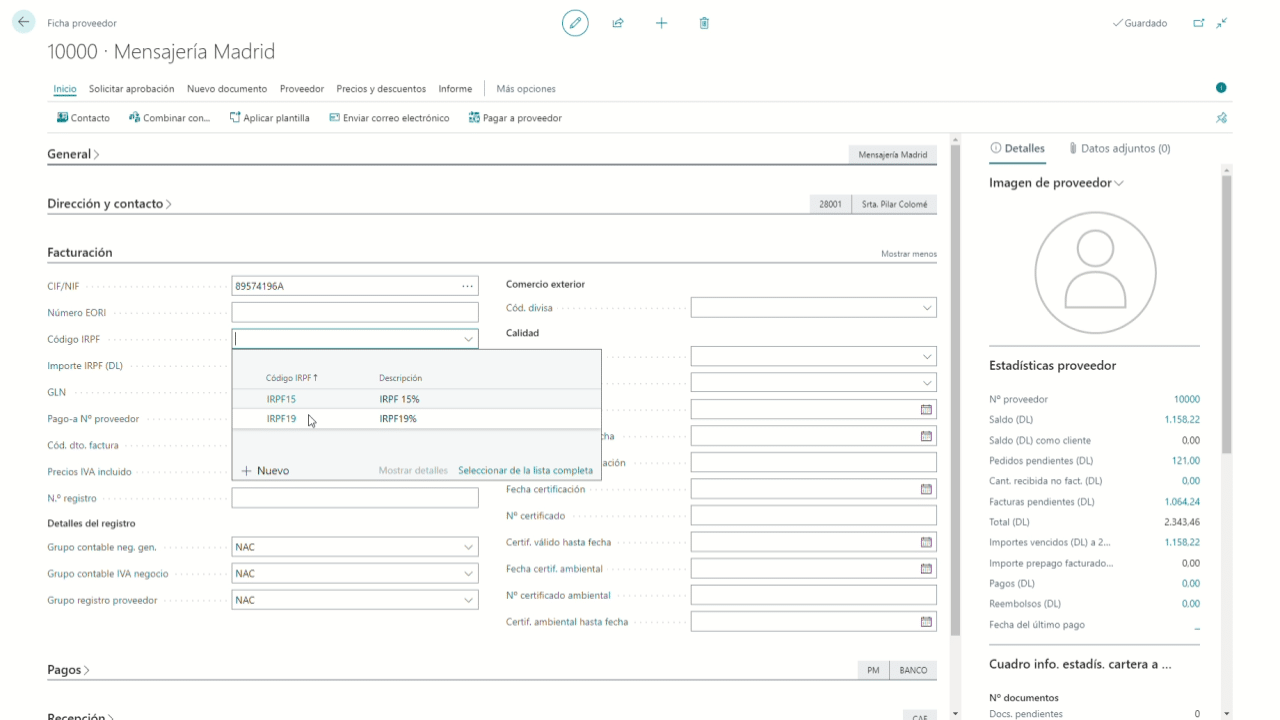The height and width of the screenshot is (720, 1280).
Task: Open Facturas pendientes (DL) value 1.064,24
Action: pos(1182,502)
